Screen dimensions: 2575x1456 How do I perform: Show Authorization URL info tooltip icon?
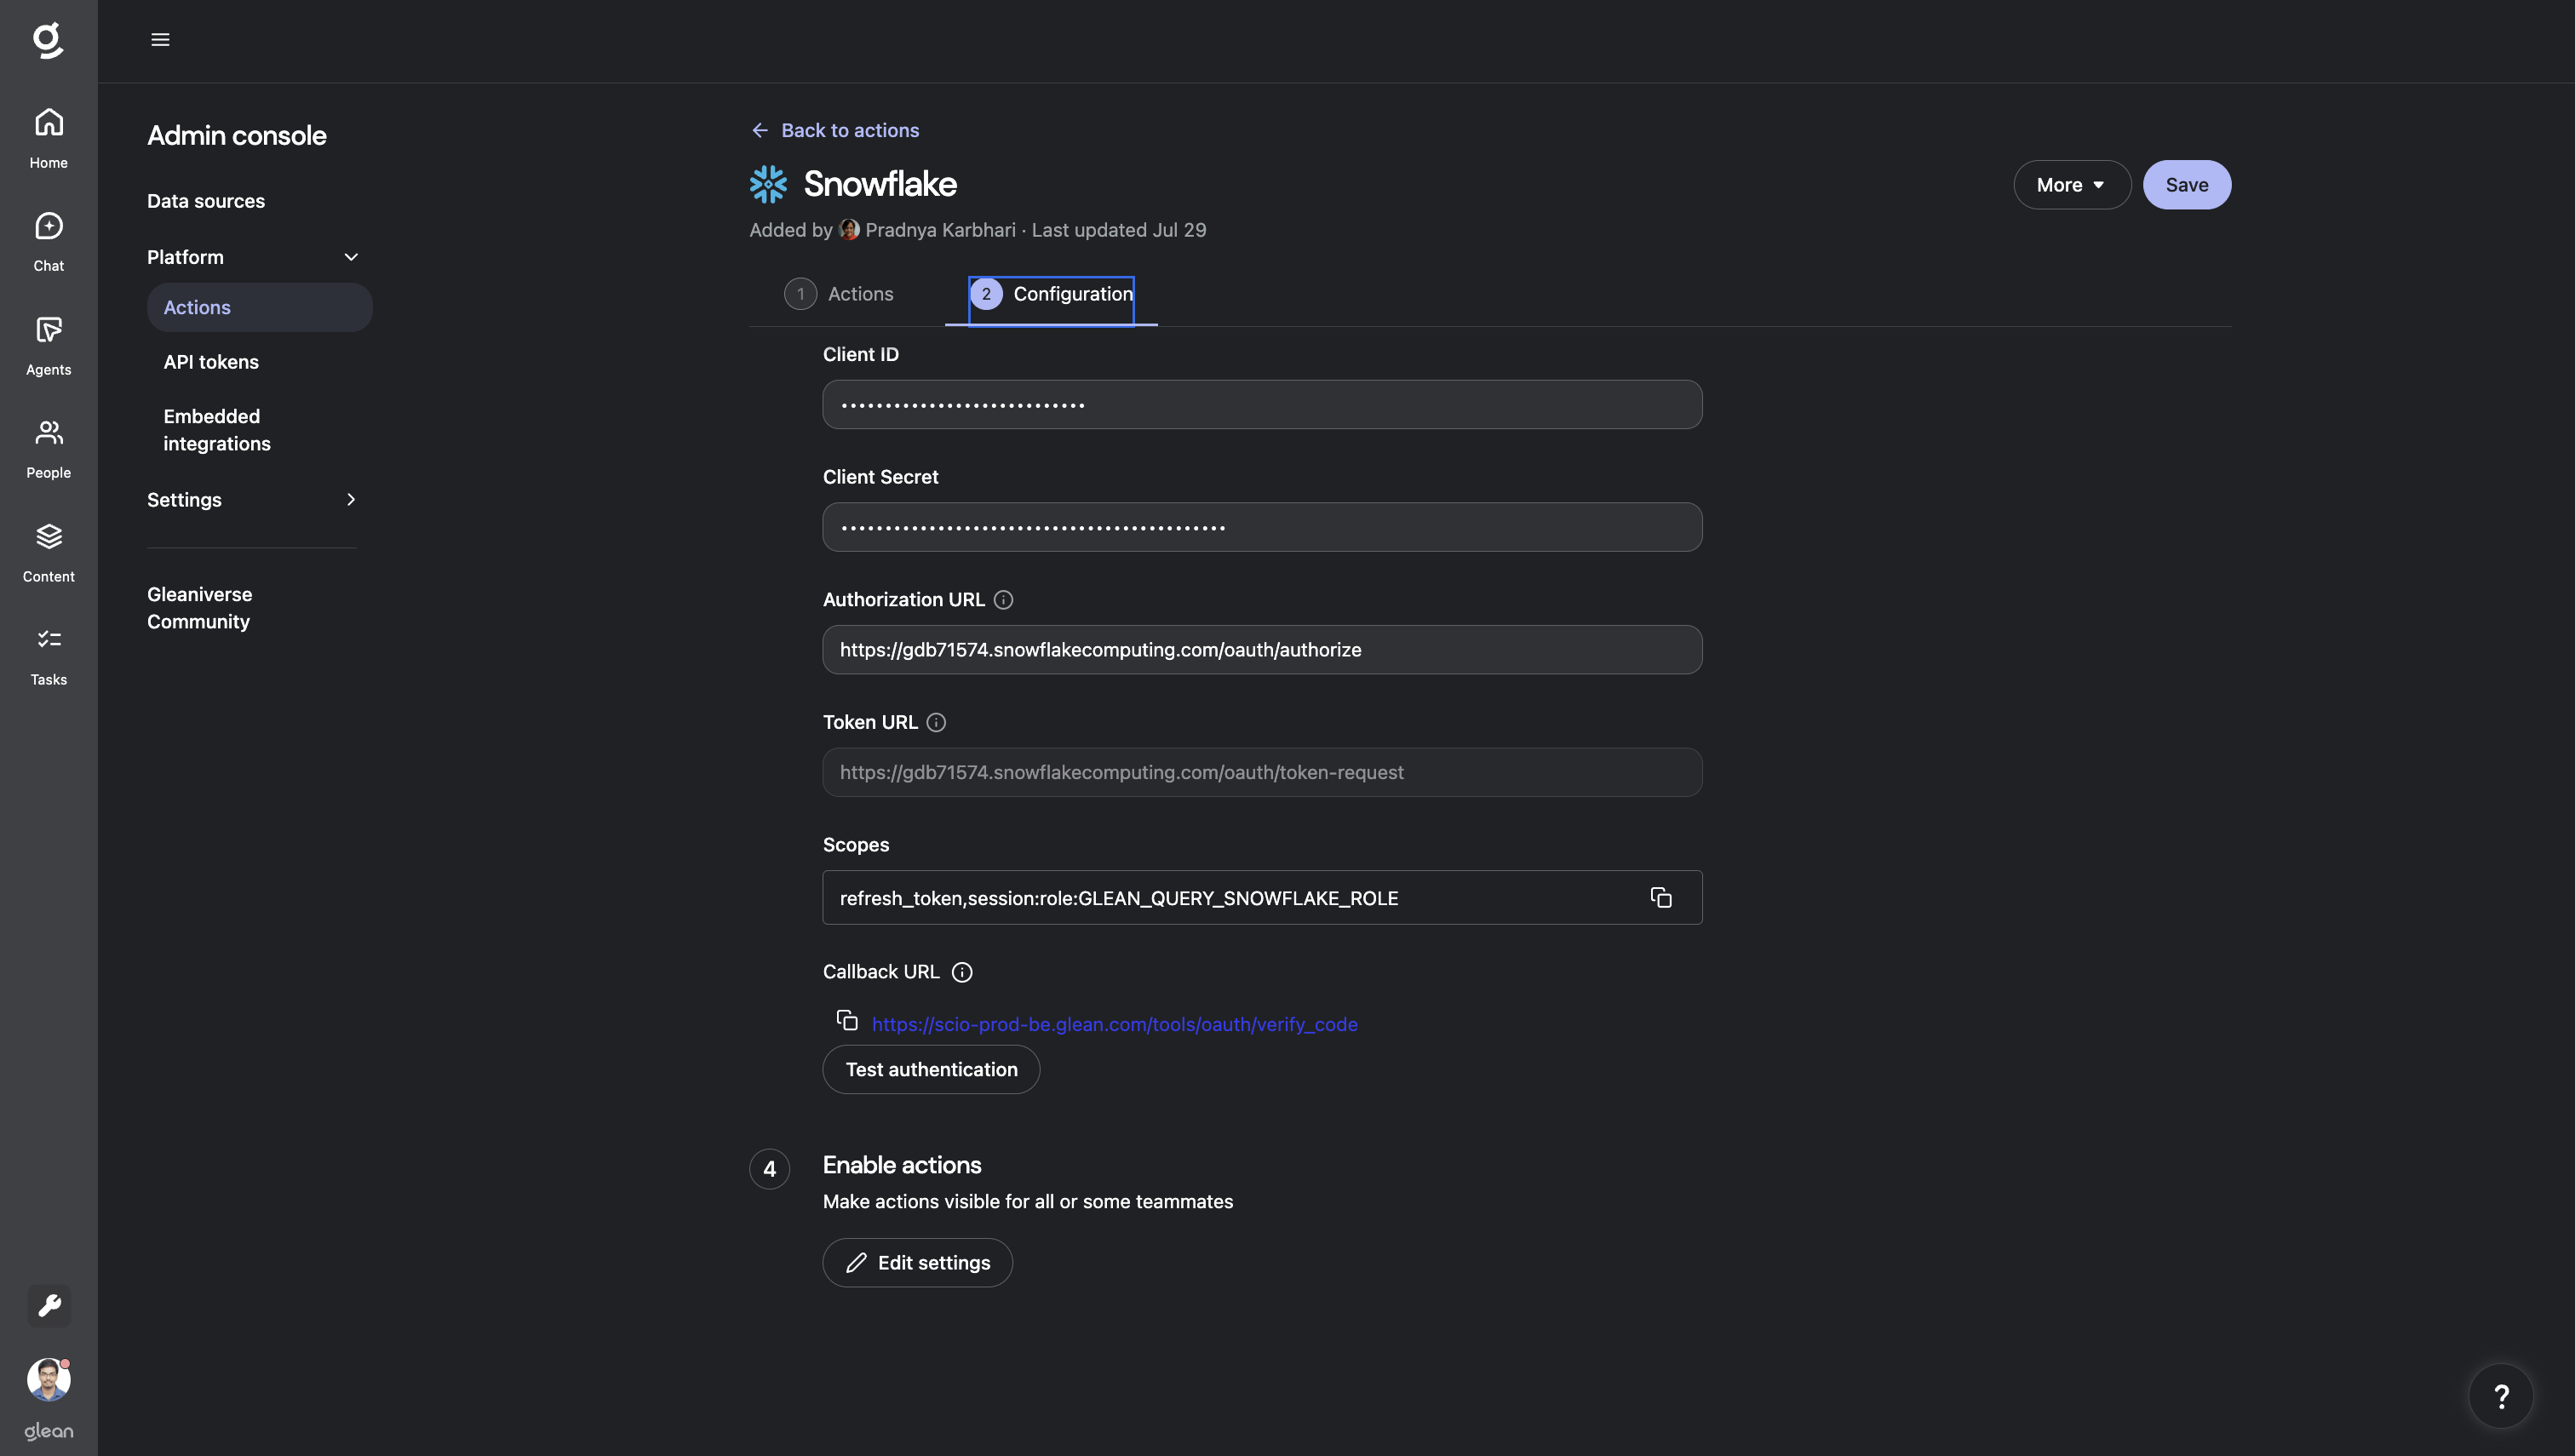(1004, 600)
